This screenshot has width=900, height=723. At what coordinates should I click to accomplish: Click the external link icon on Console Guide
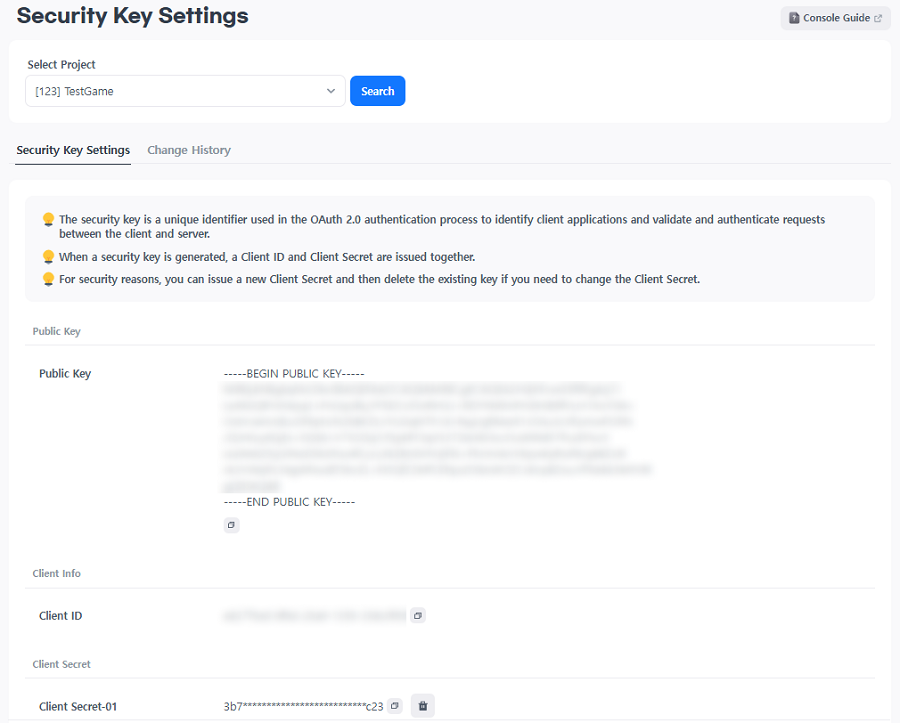878,18
